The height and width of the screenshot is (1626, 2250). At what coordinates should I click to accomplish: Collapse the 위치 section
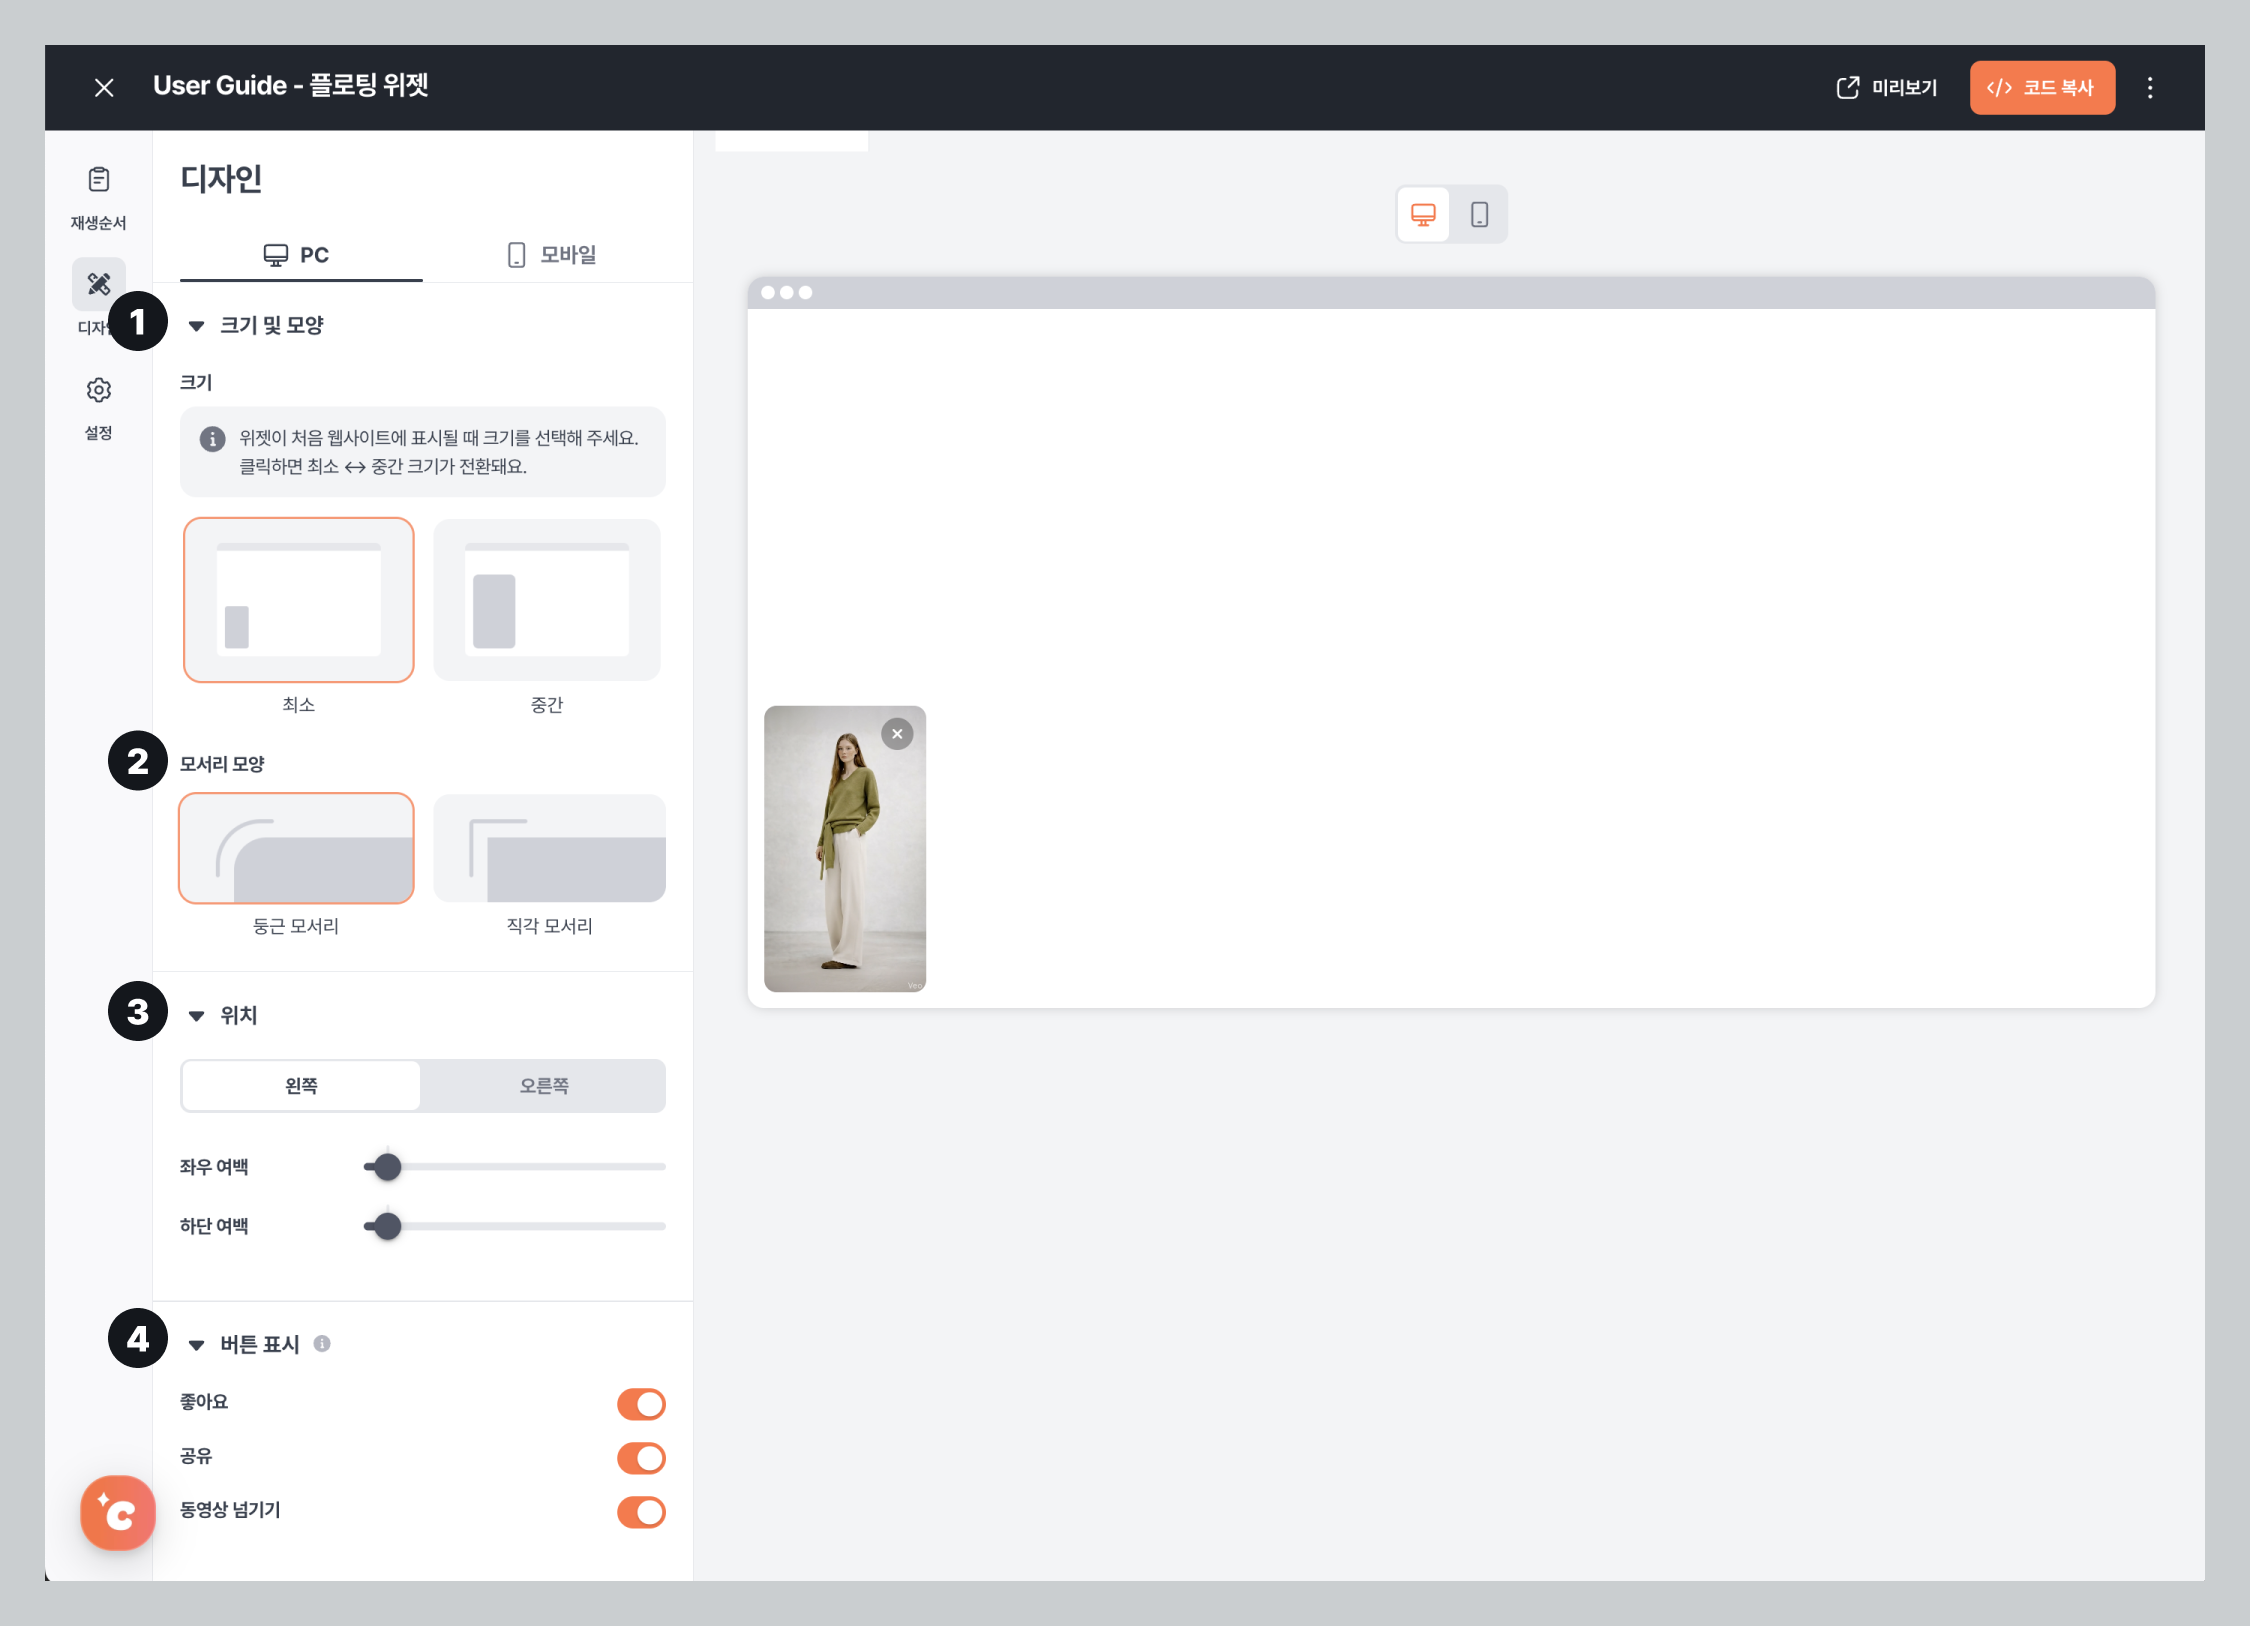[197, 1016]
